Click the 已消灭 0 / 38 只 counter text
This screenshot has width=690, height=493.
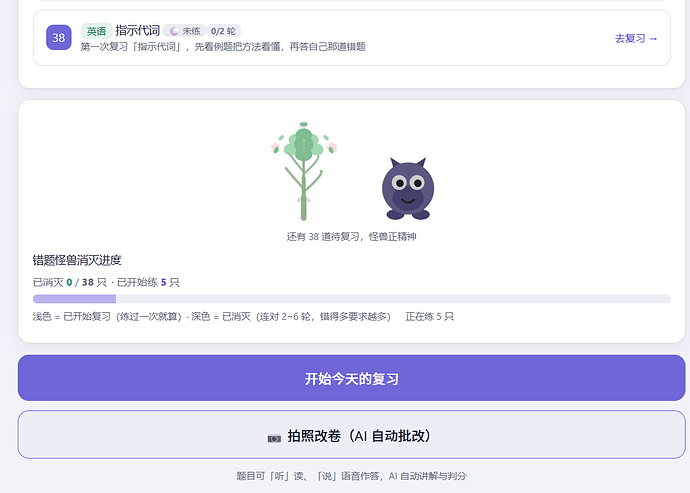click(x=70, y=282)
